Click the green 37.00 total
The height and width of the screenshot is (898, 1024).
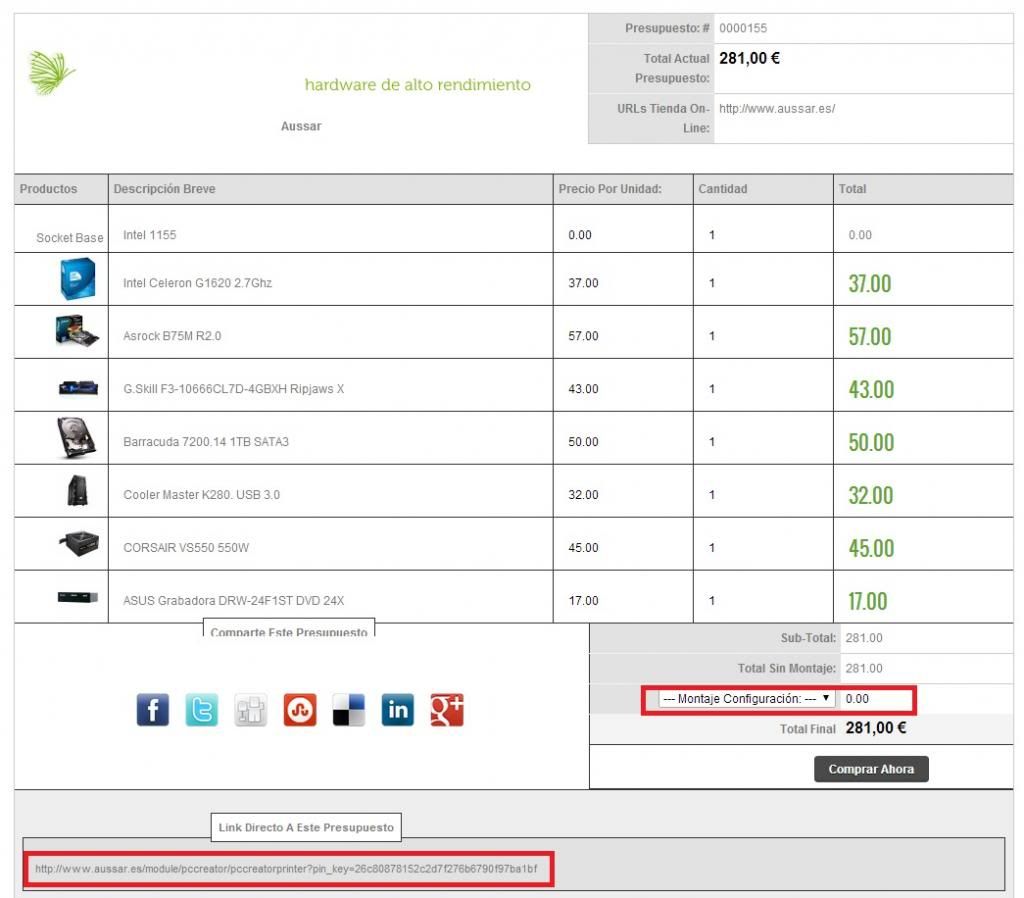(x=869, y=283)
